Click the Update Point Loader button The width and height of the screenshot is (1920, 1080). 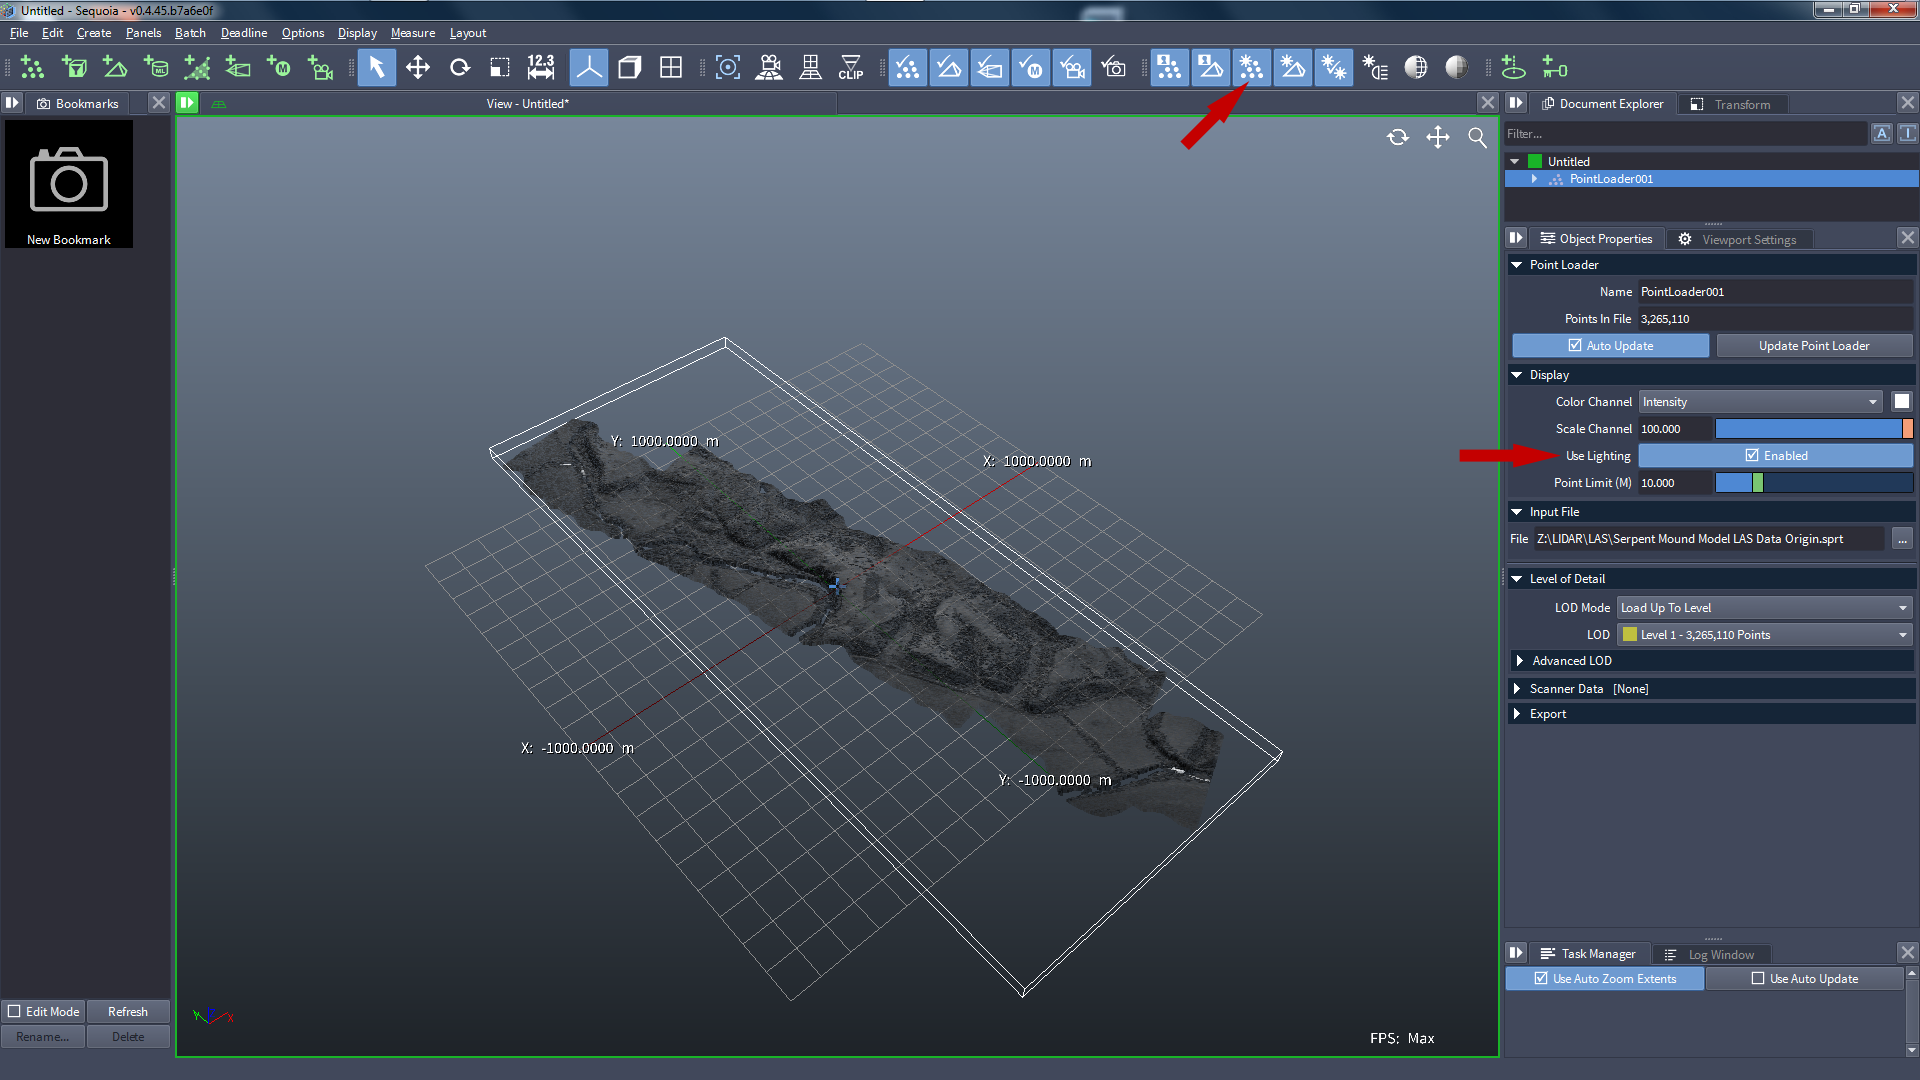pos(1813,345)
